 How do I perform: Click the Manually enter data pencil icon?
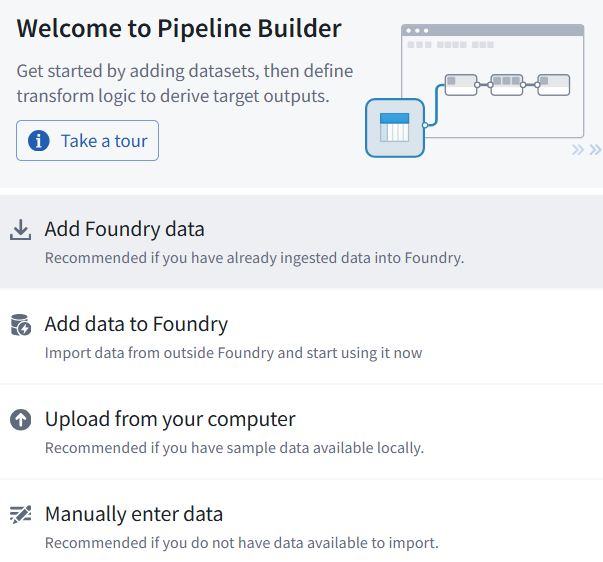[x=20, y=514]
